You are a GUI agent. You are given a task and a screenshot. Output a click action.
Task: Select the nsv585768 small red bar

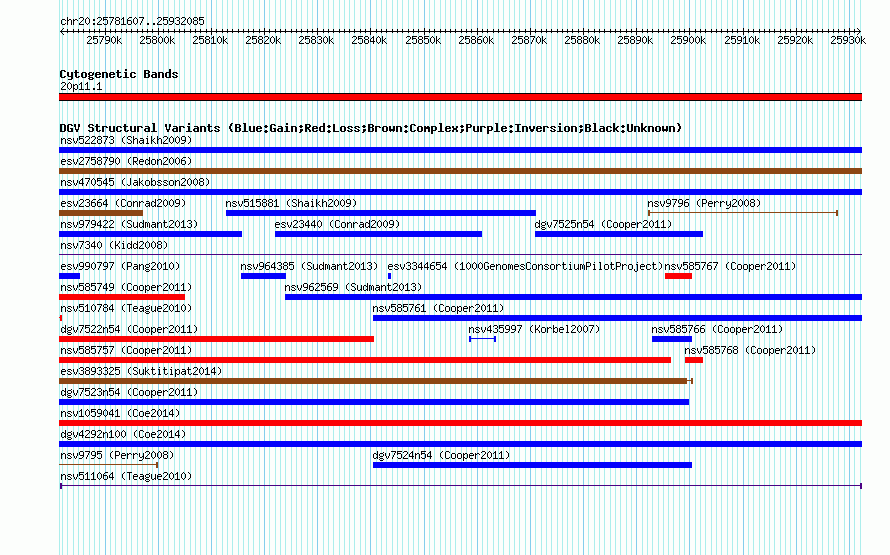tap(694, 360)
